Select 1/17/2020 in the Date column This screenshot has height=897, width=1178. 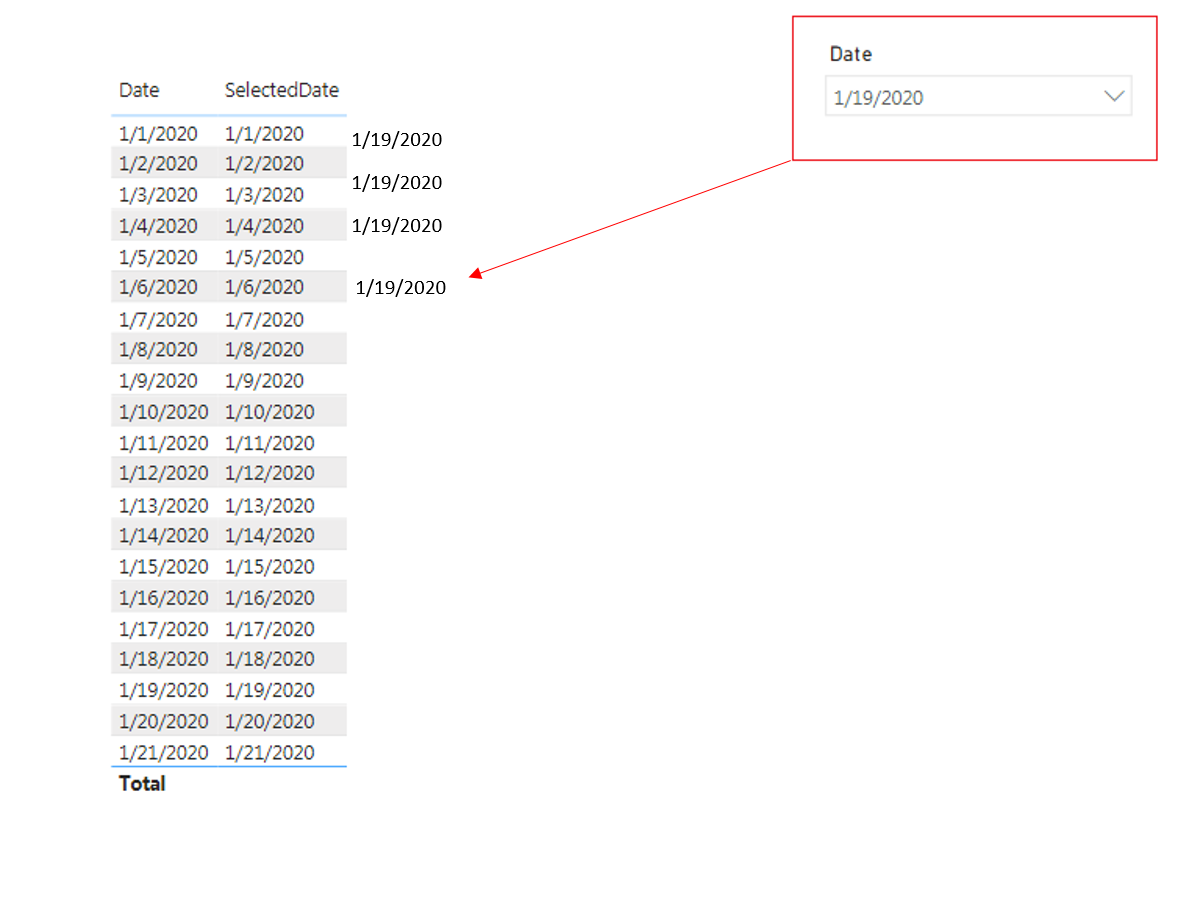pos(163,629)
